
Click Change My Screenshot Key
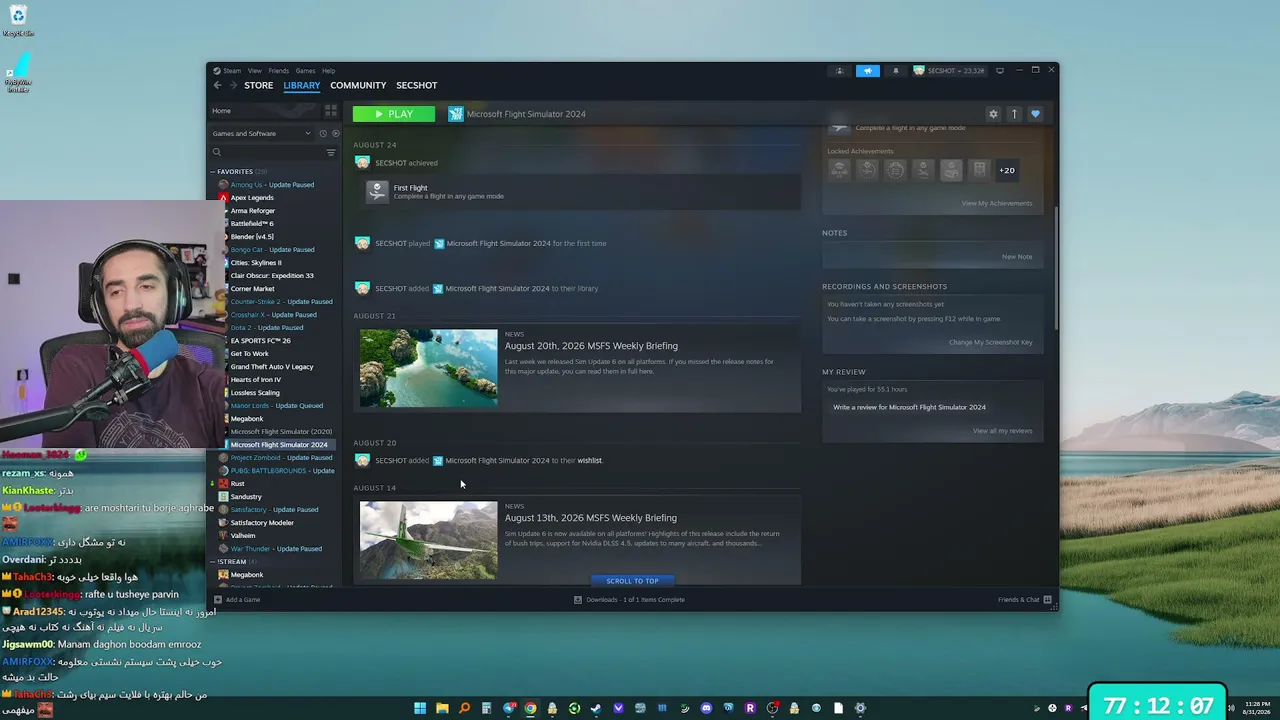click(x=990, y=342)
